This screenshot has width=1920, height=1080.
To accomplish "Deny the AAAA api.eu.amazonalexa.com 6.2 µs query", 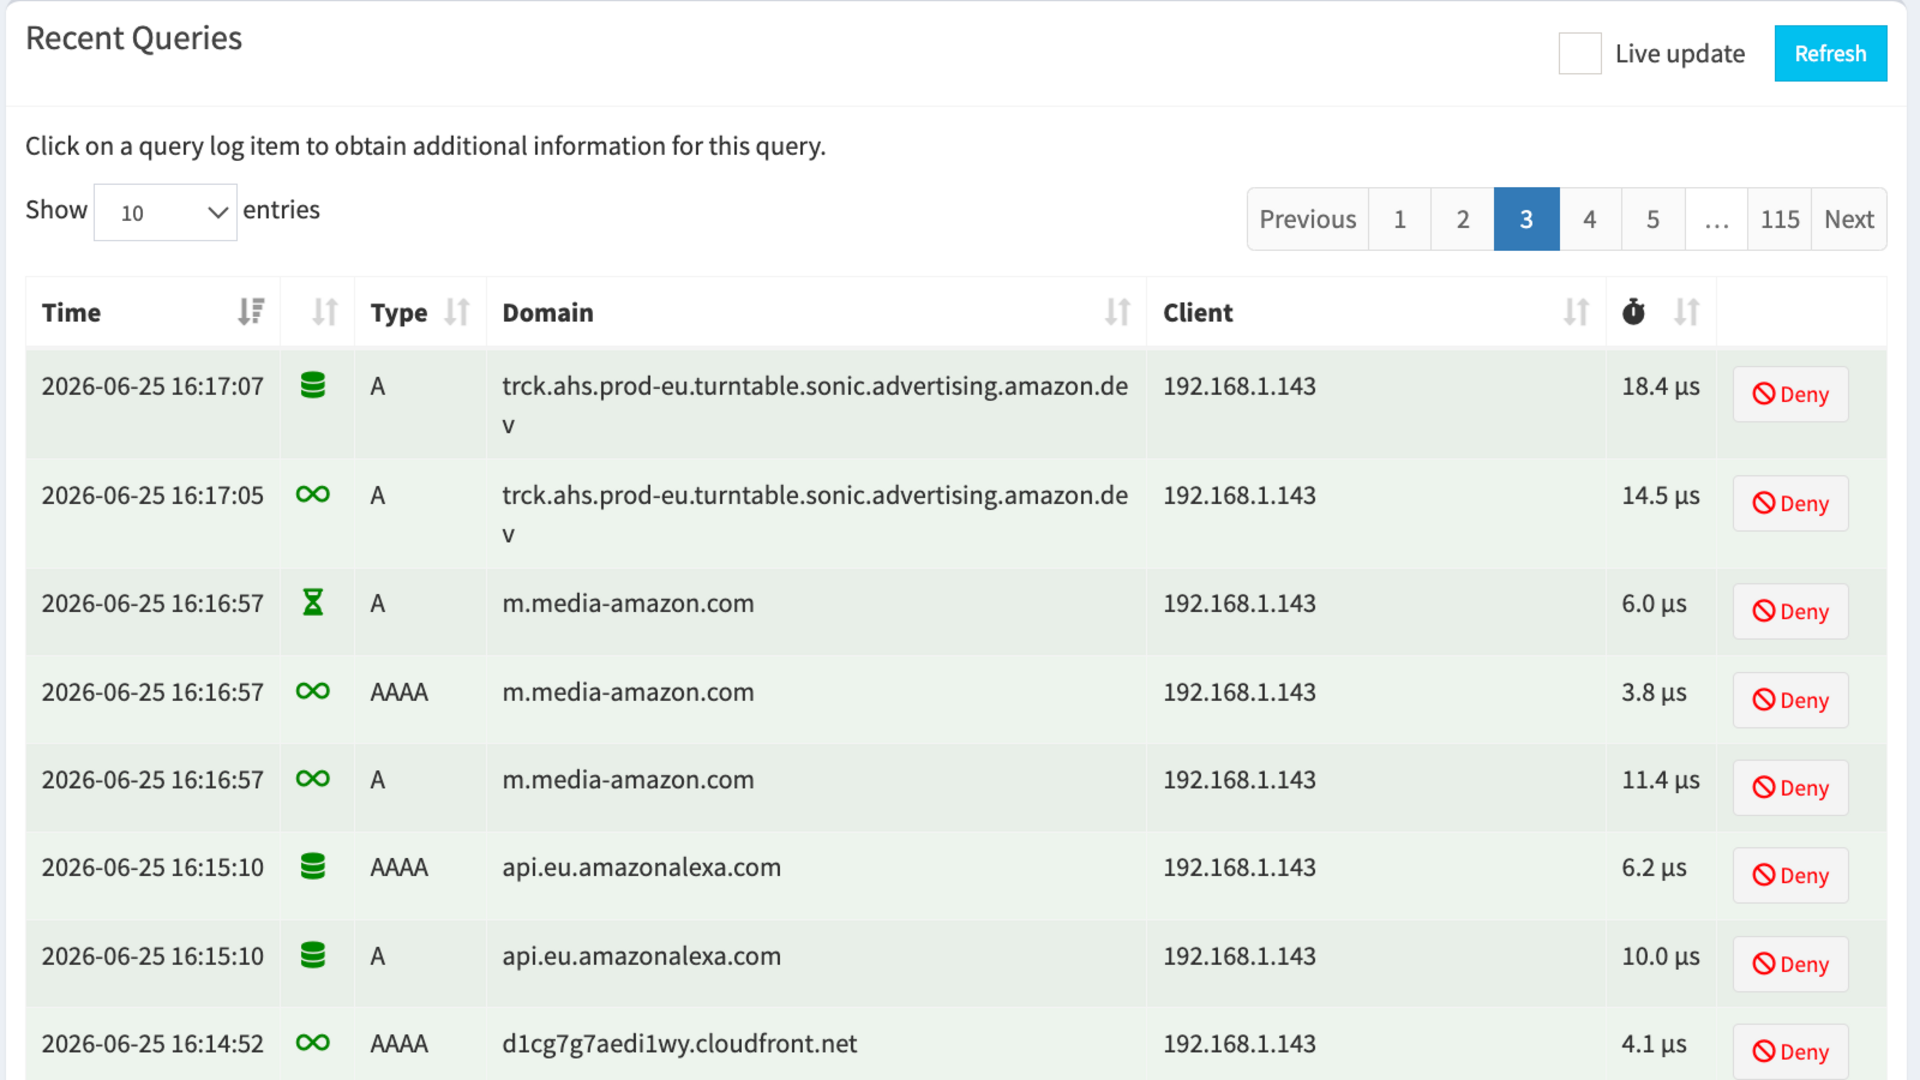I will [x=1790, y=875].
